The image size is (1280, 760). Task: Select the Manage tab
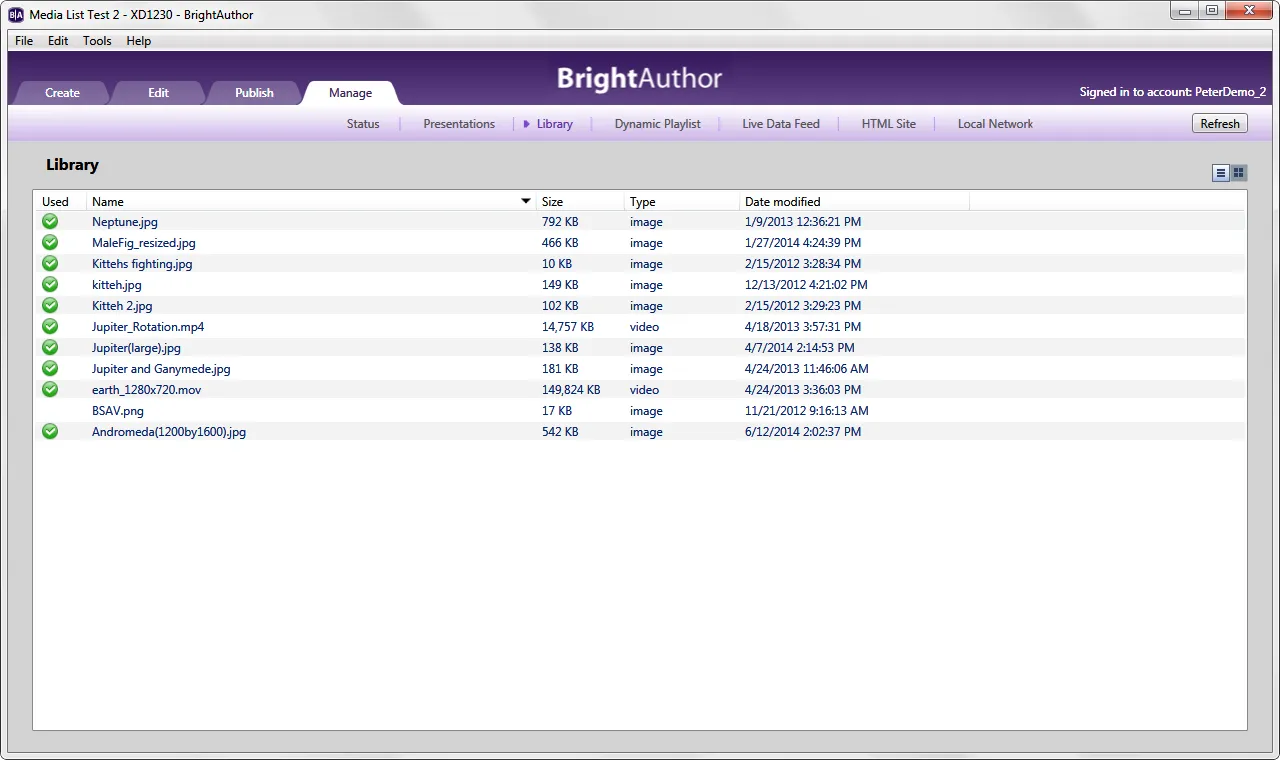[x=350, y=93]
